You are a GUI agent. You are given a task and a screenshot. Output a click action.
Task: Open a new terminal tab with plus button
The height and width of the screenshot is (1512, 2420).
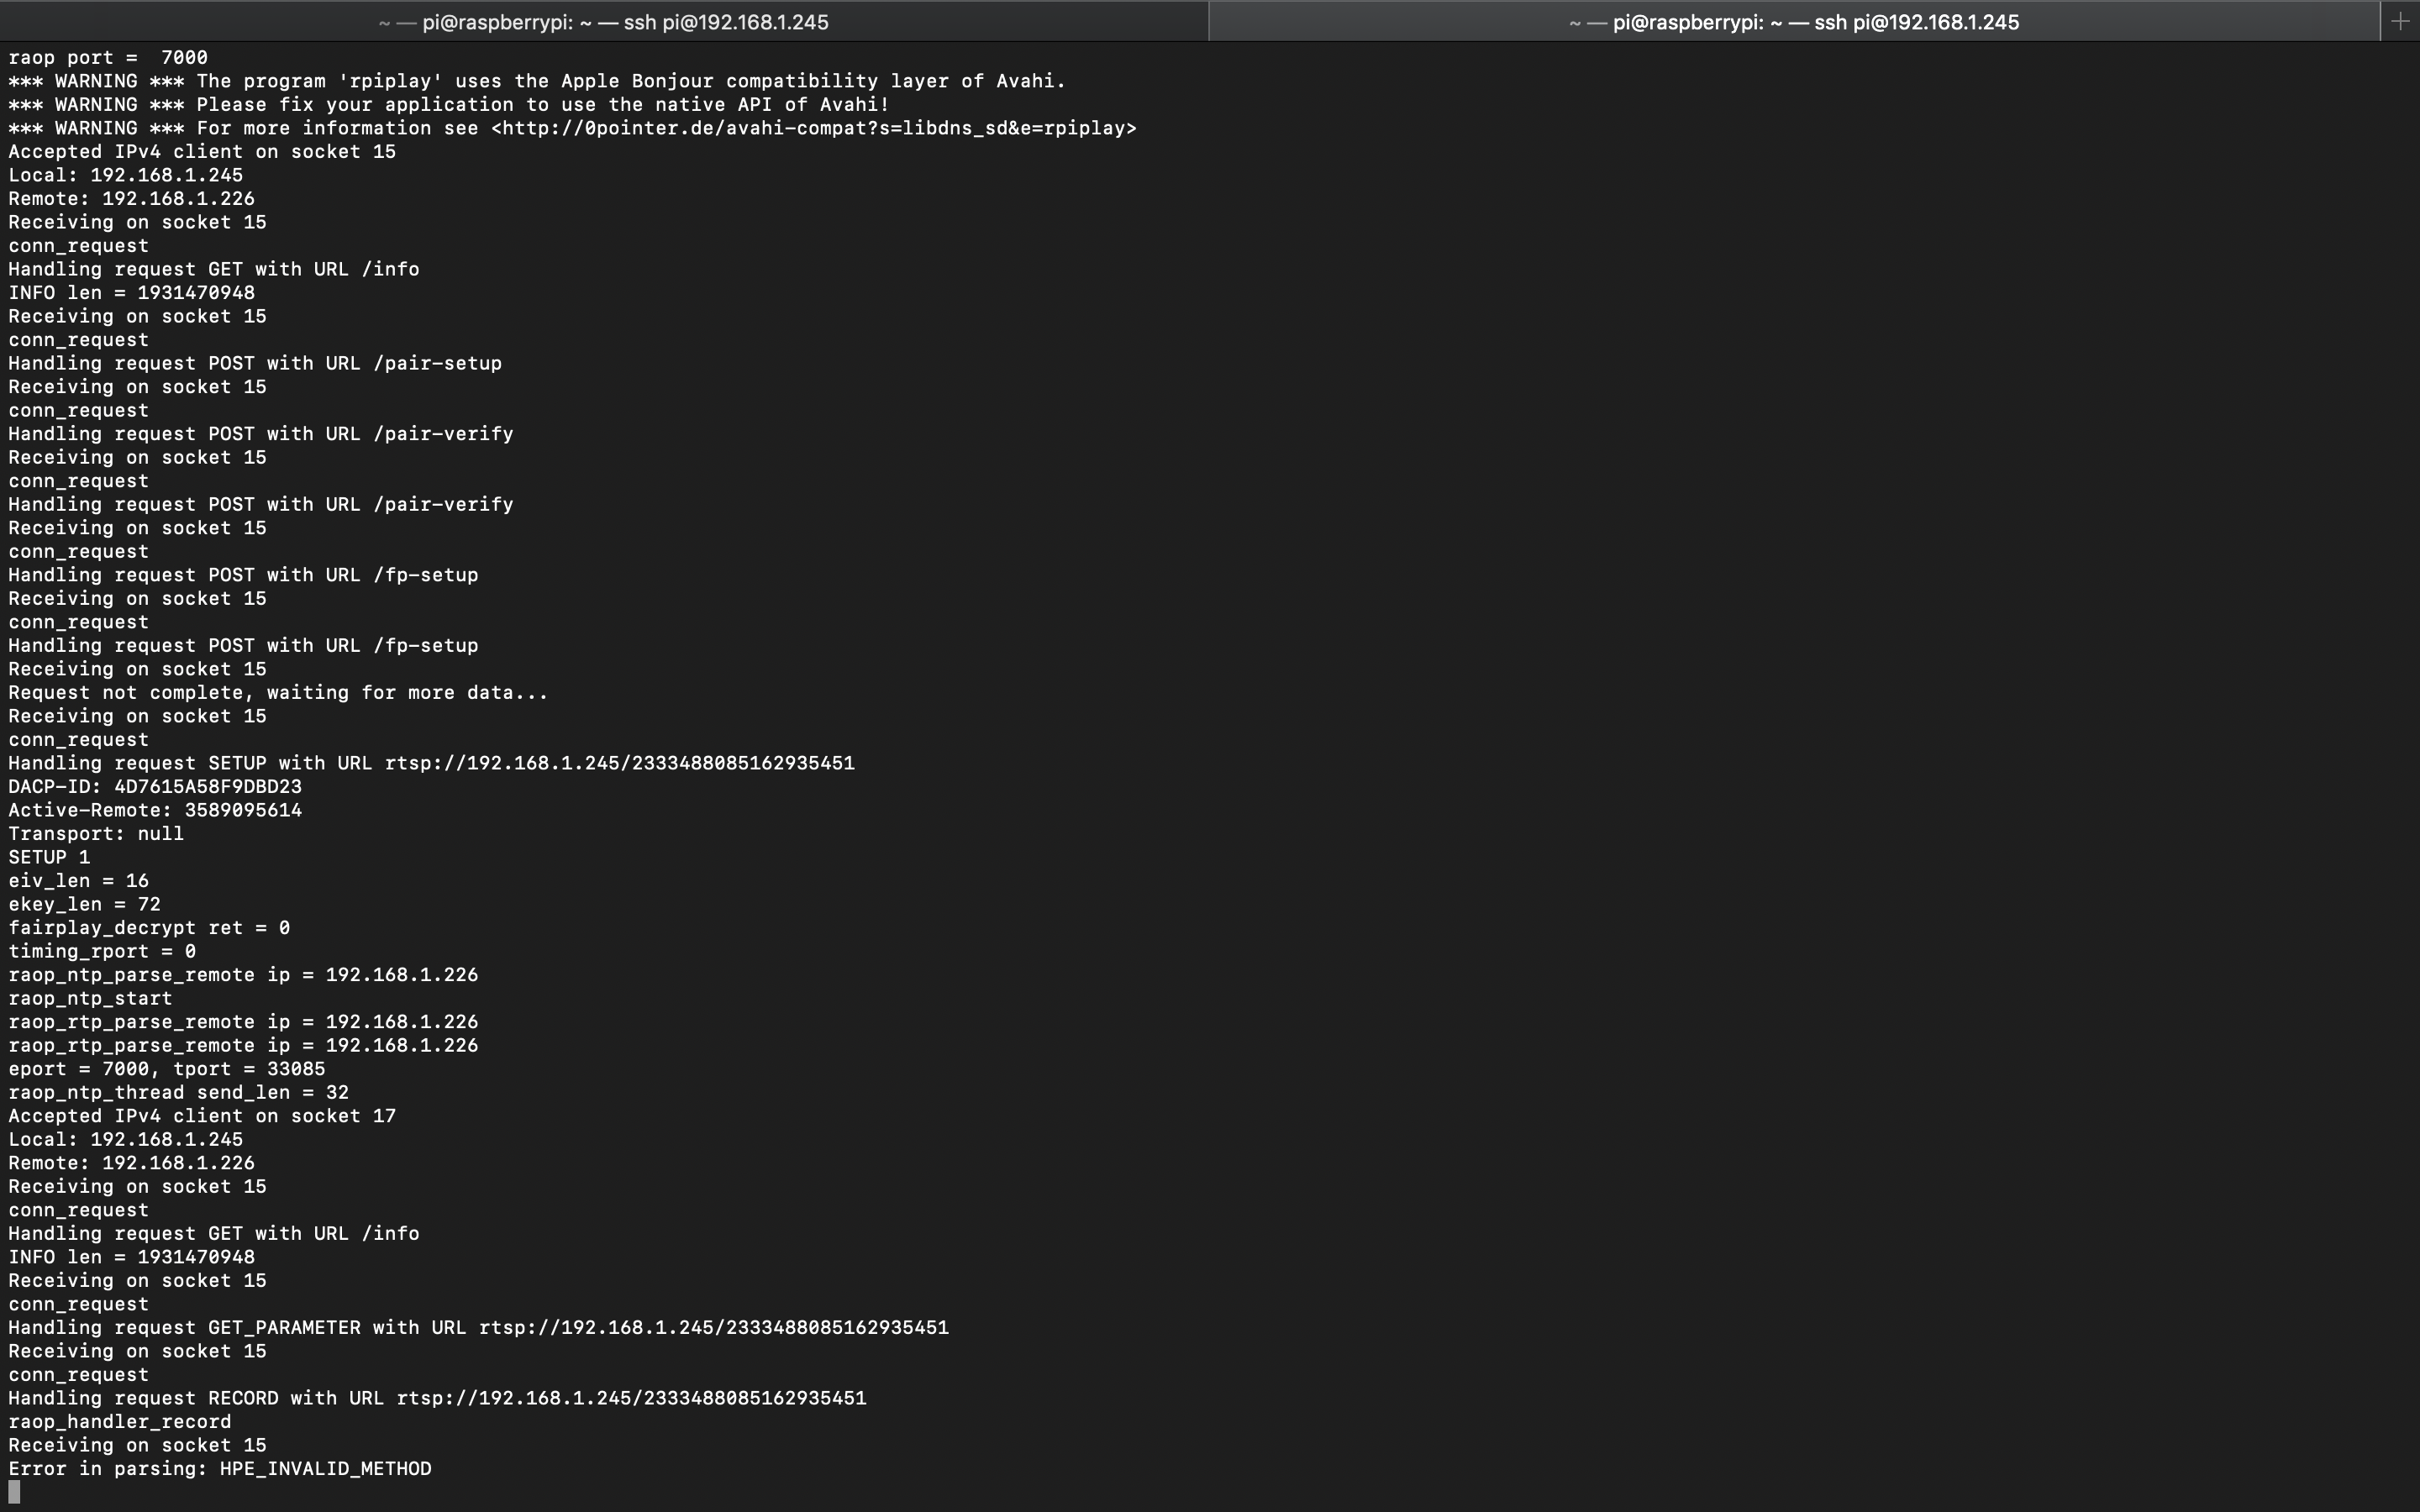(2400, 22)
